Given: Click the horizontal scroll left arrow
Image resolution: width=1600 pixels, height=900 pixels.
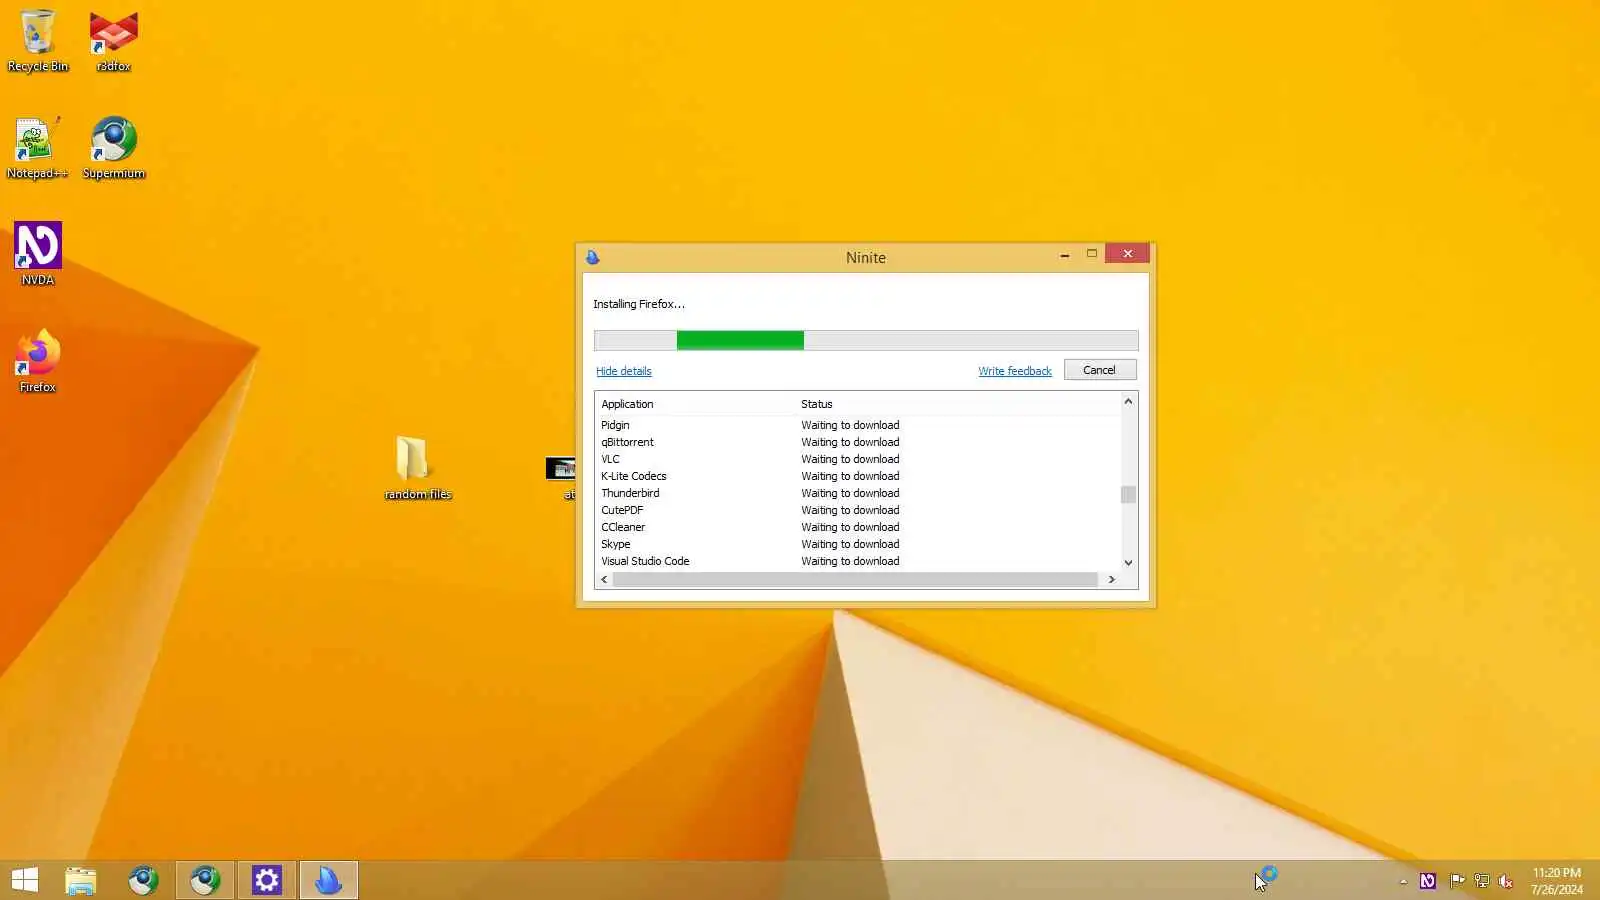Looking at the screenshot, I should (604, 580).
